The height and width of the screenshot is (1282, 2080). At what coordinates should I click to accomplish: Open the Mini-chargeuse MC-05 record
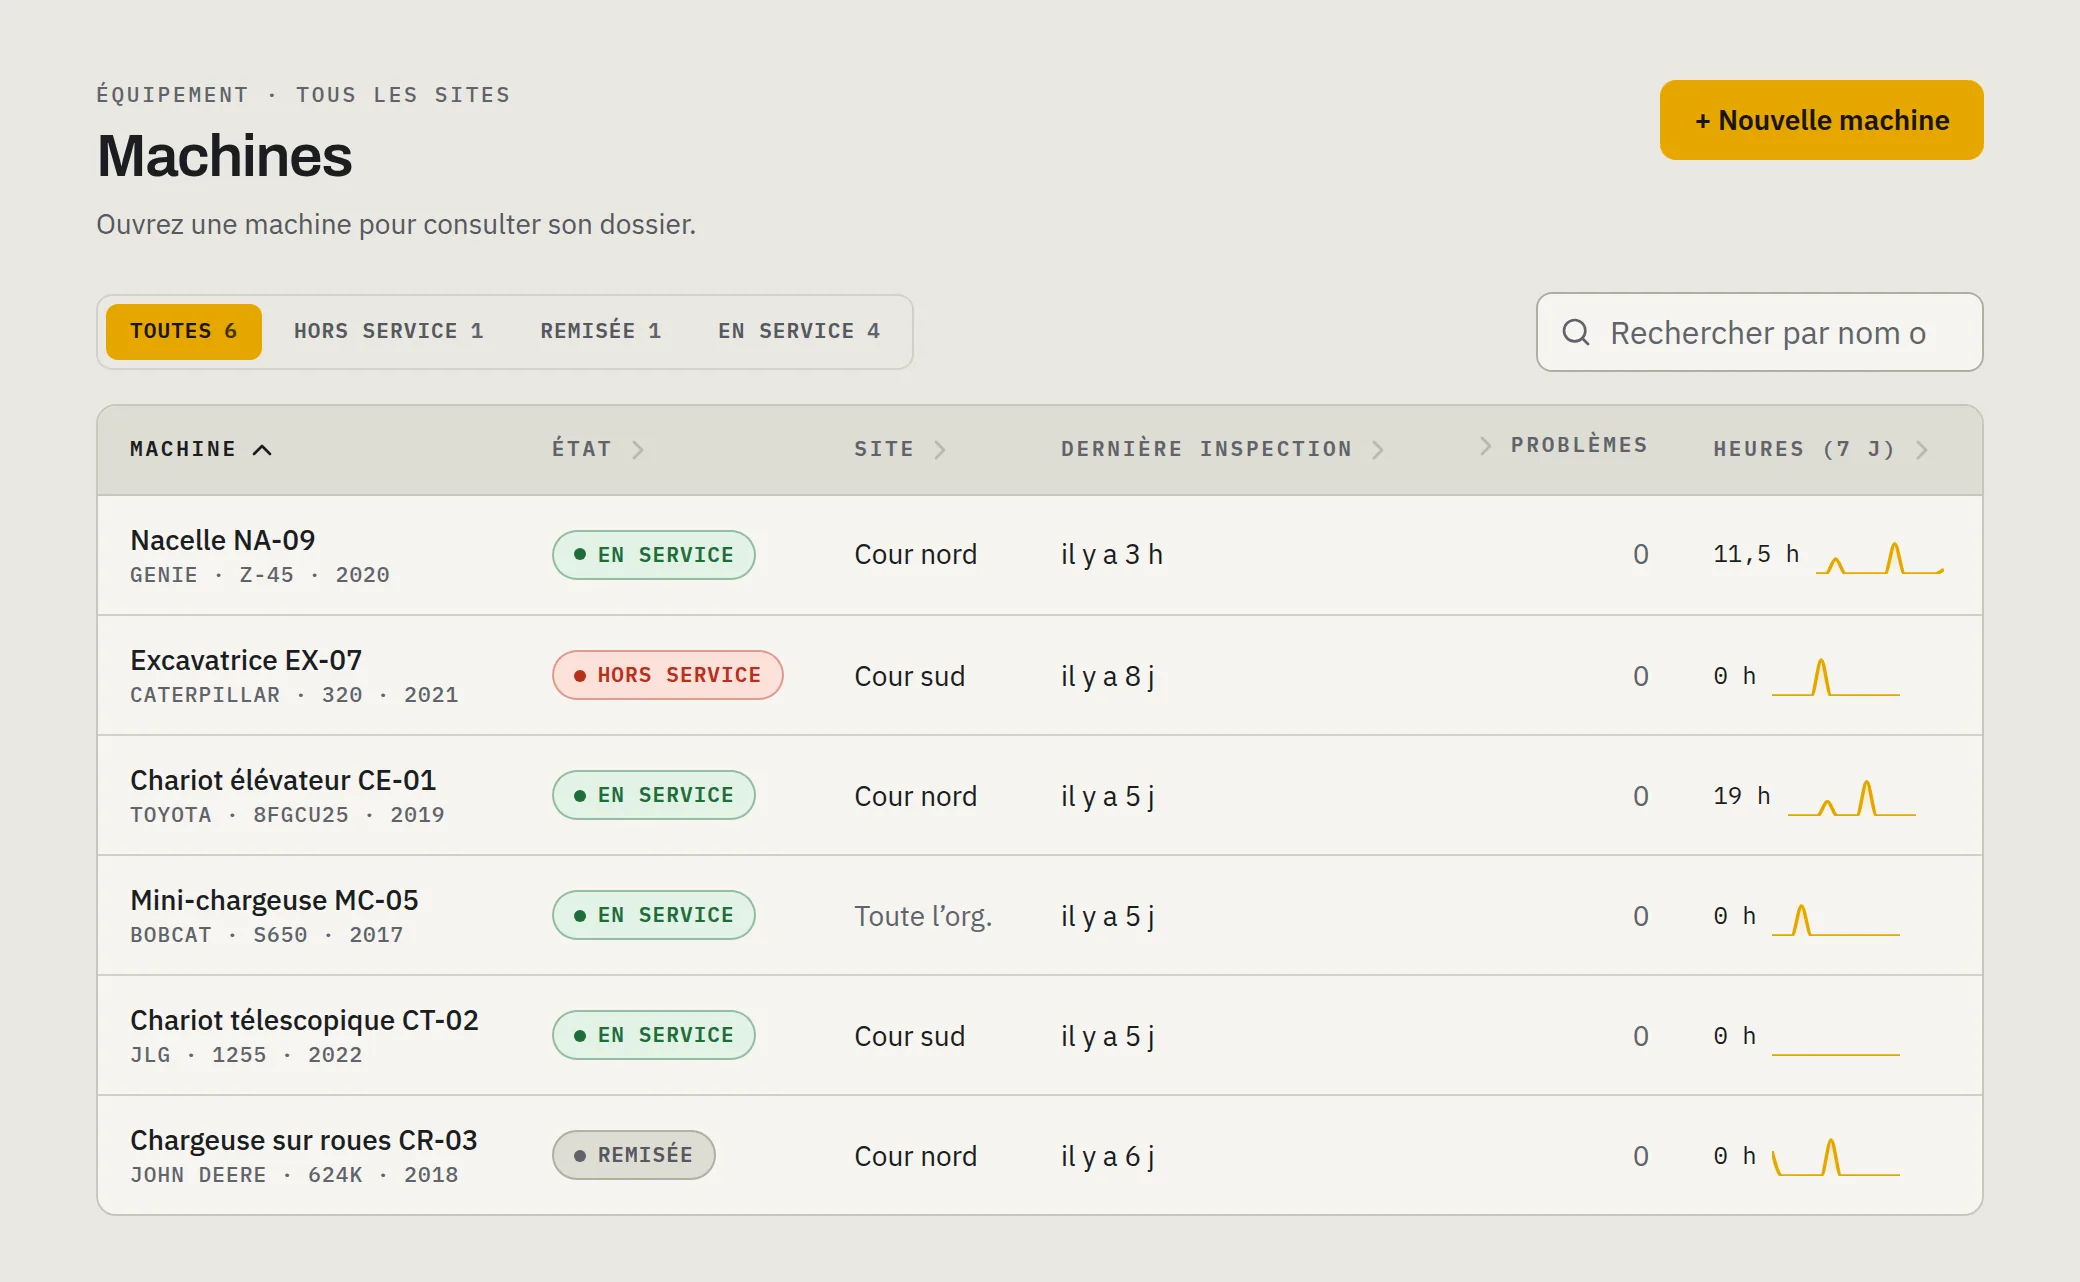tap(1040, 915)
